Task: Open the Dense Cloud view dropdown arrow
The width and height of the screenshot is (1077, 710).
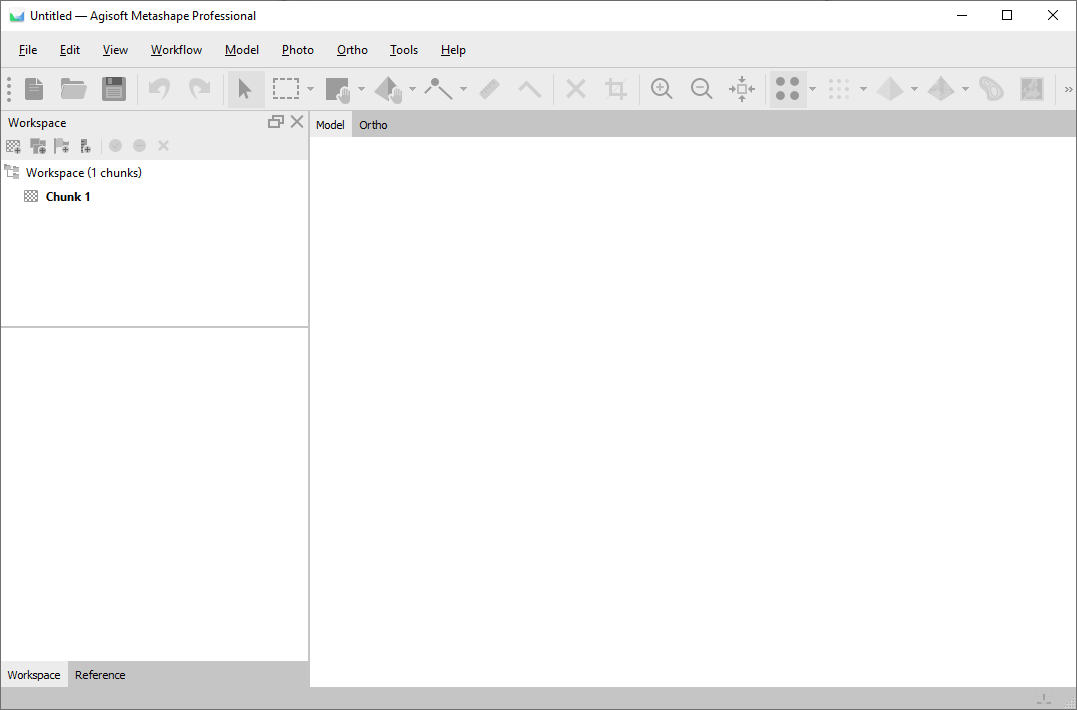Action: pyautogui.click(x=863, y=89)
